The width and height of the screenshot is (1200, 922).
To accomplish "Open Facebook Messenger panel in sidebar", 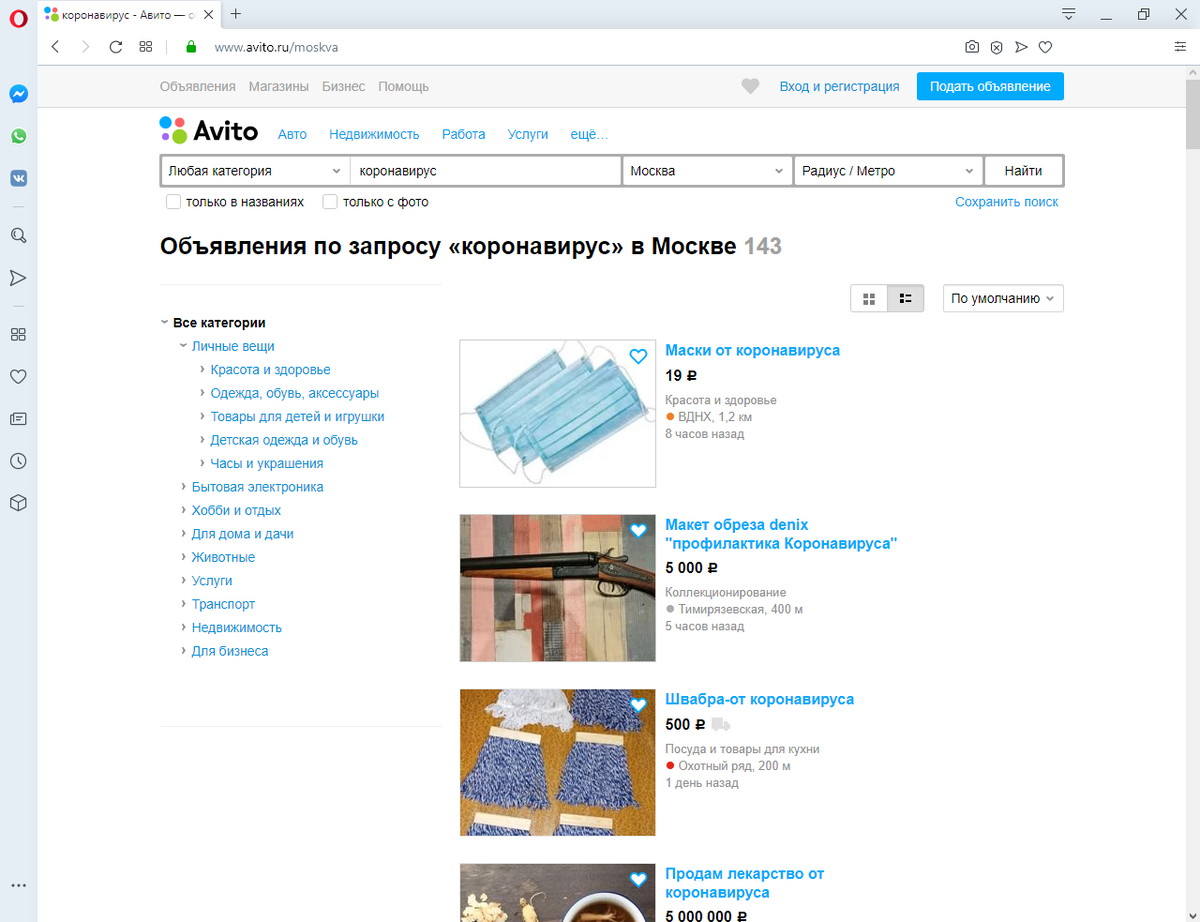I will (x=18, y=94).
